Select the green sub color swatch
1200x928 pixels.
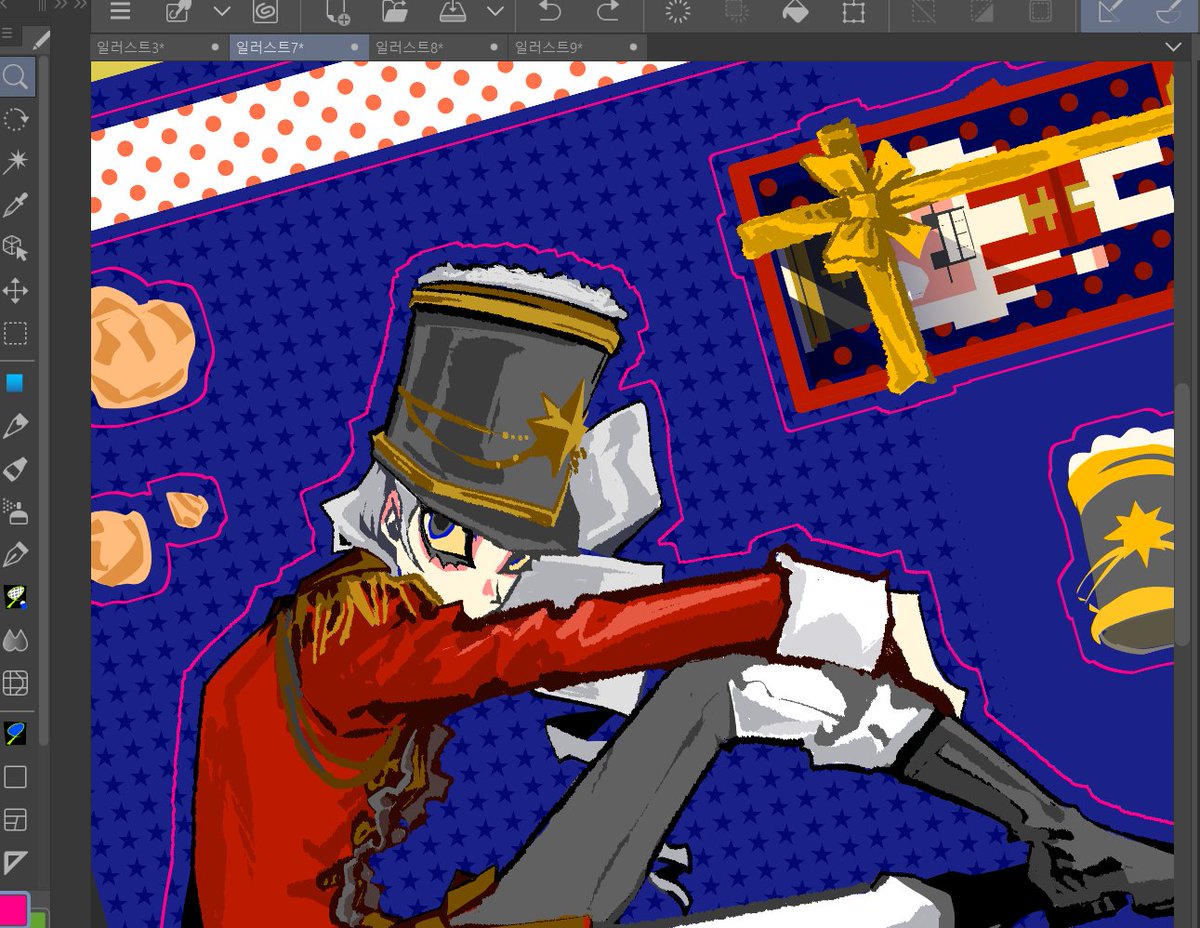click(39, 918)
